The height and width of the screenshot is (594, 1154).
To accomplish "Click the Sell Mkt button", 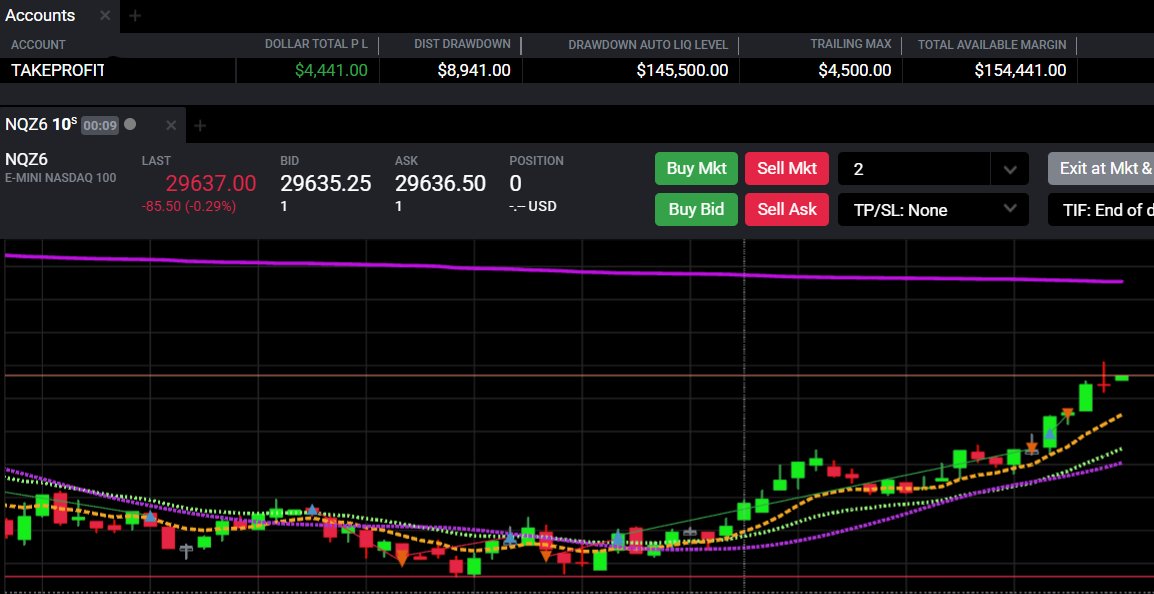I will [787, 169].
